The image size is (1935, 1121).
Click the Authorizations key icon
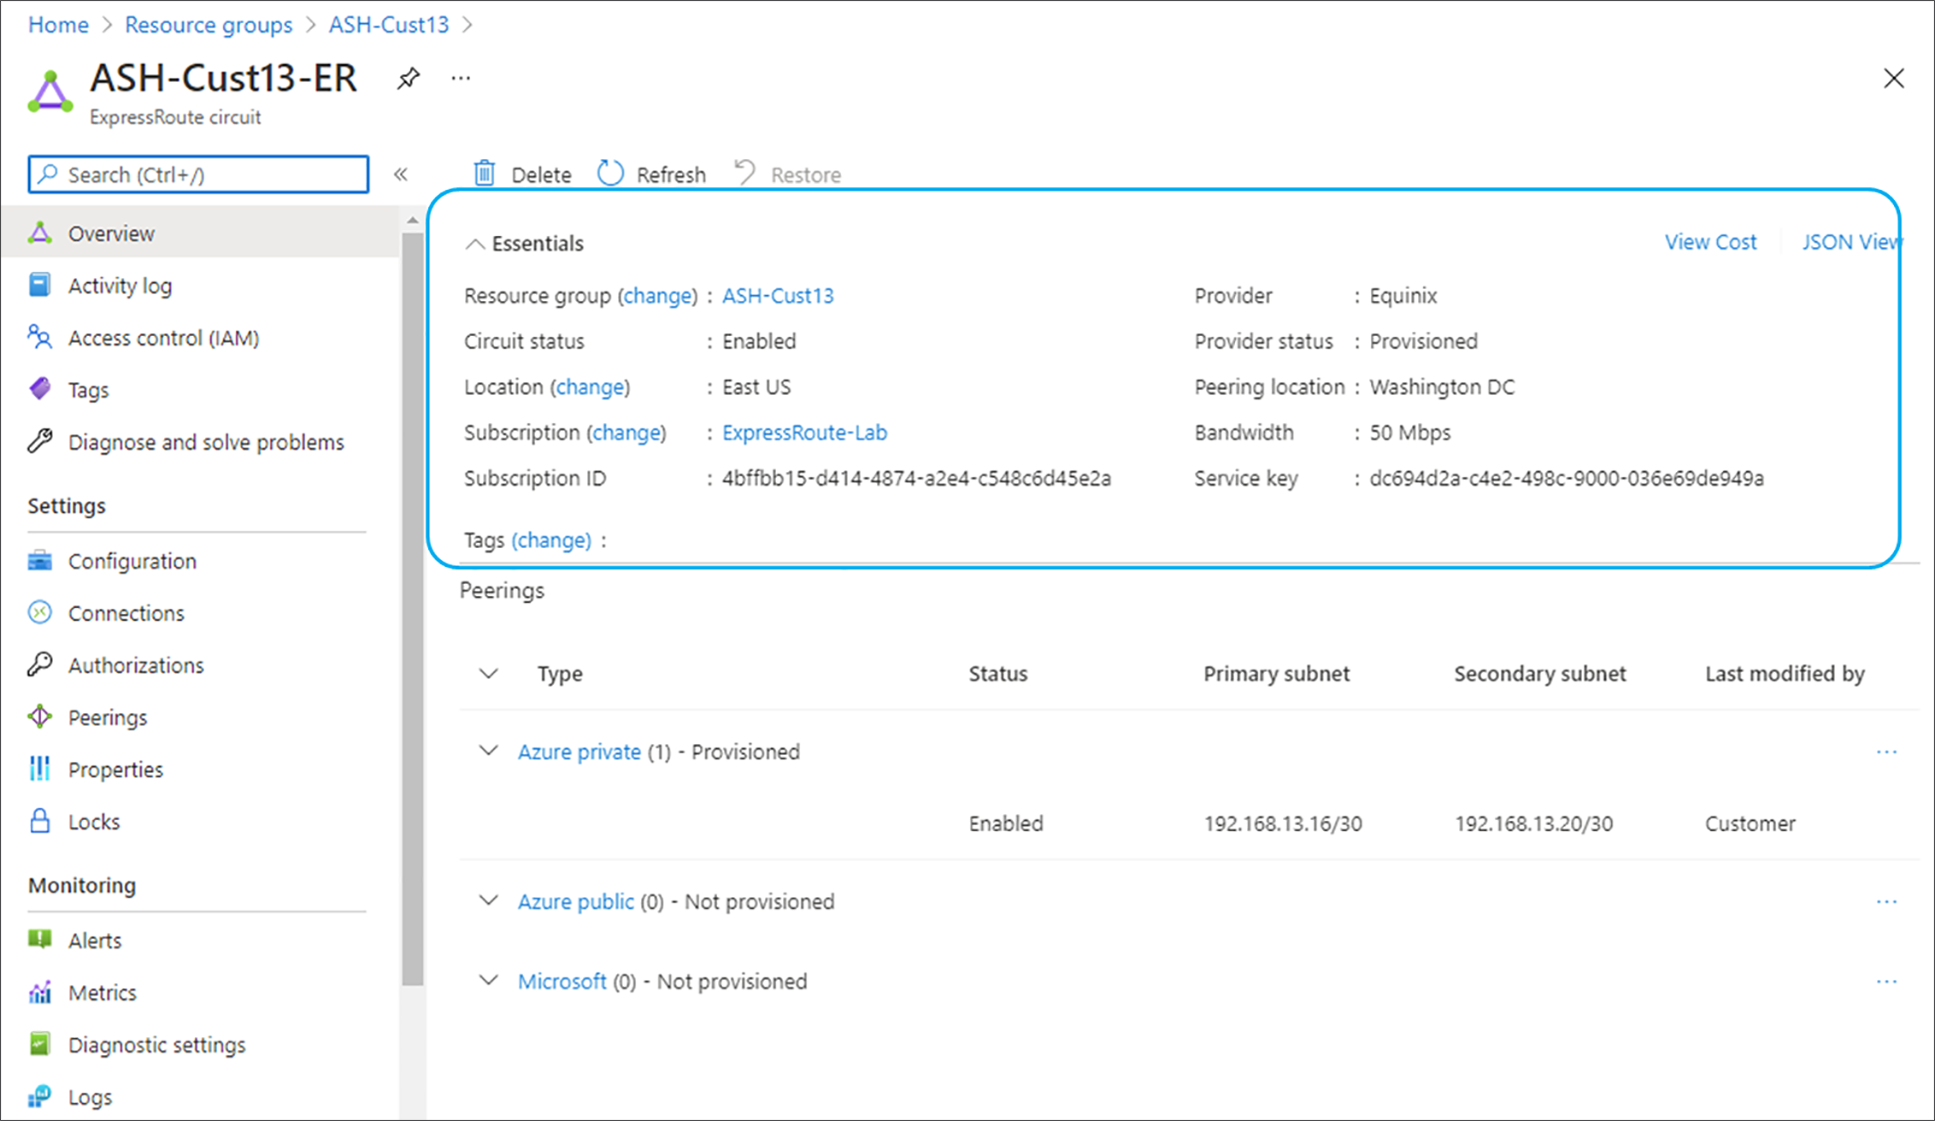40,664
